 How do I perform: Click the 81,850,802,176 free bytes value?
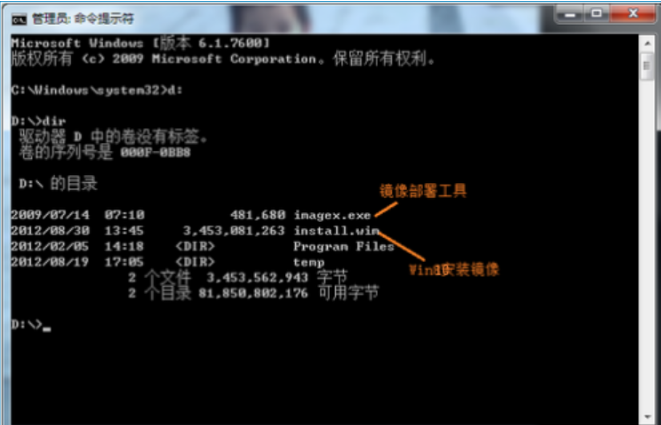click(253, 293)
